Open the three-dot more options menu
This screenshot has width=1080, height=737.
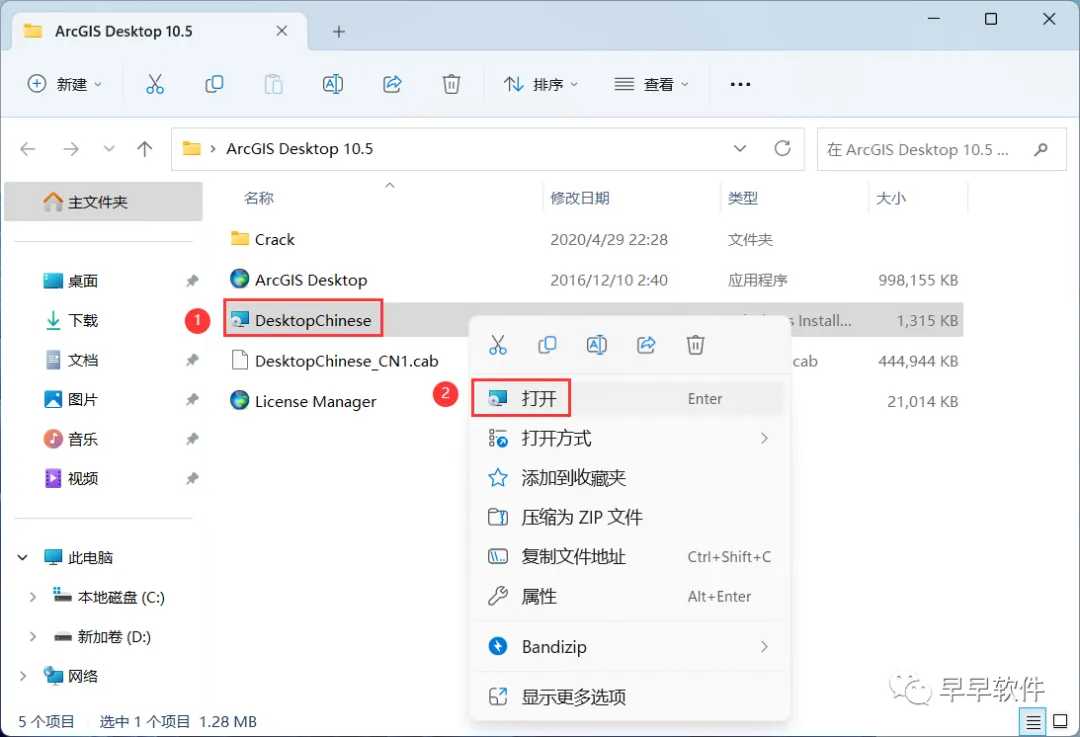[740, 84]
